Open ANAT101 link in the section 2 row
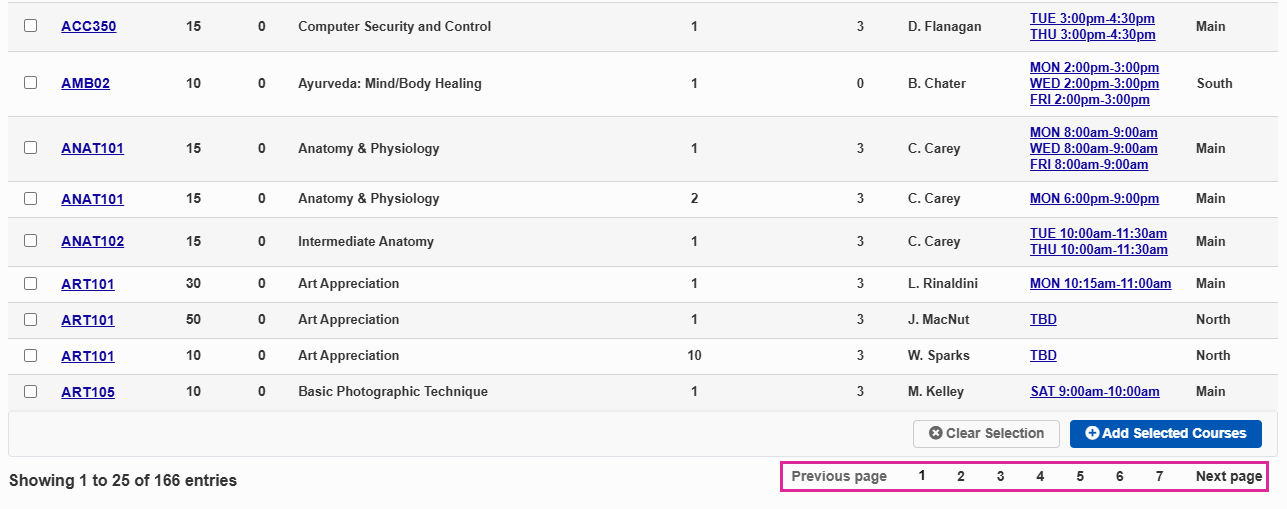This screenshot has width=1287, height=509. (92, 199)
